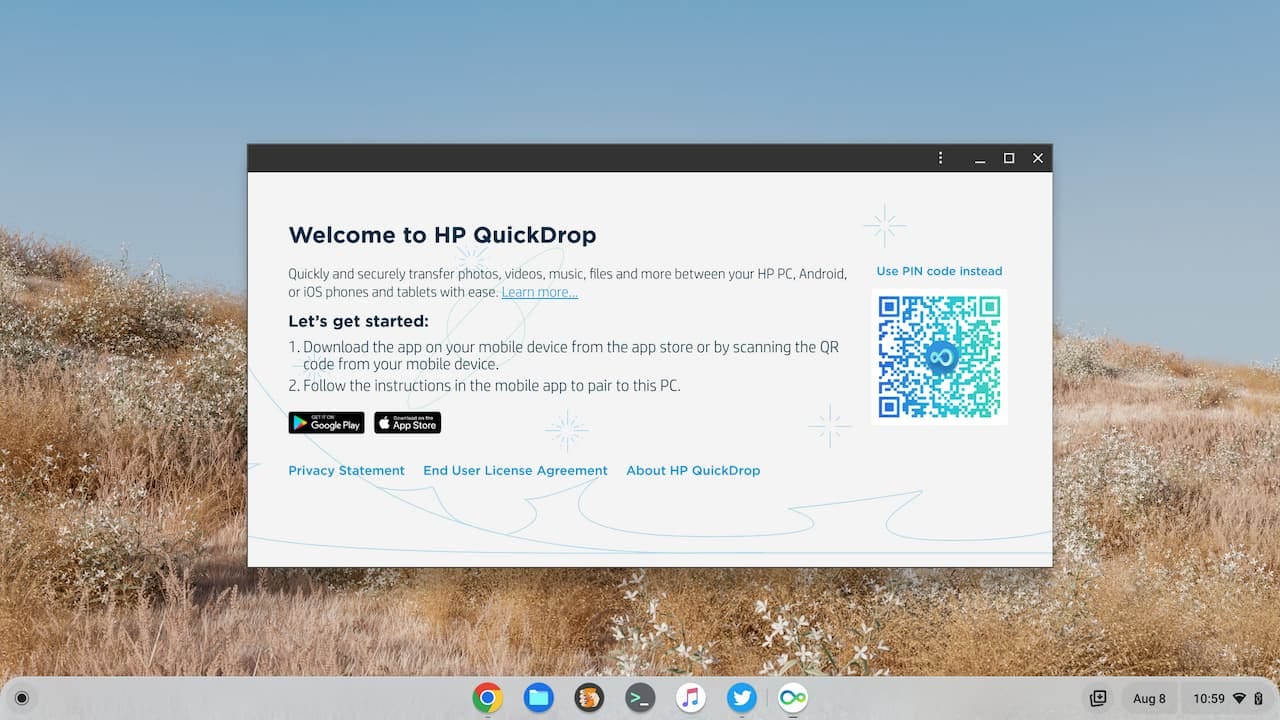Open the Aug 8 calendar date

(x=1149, y=698)
